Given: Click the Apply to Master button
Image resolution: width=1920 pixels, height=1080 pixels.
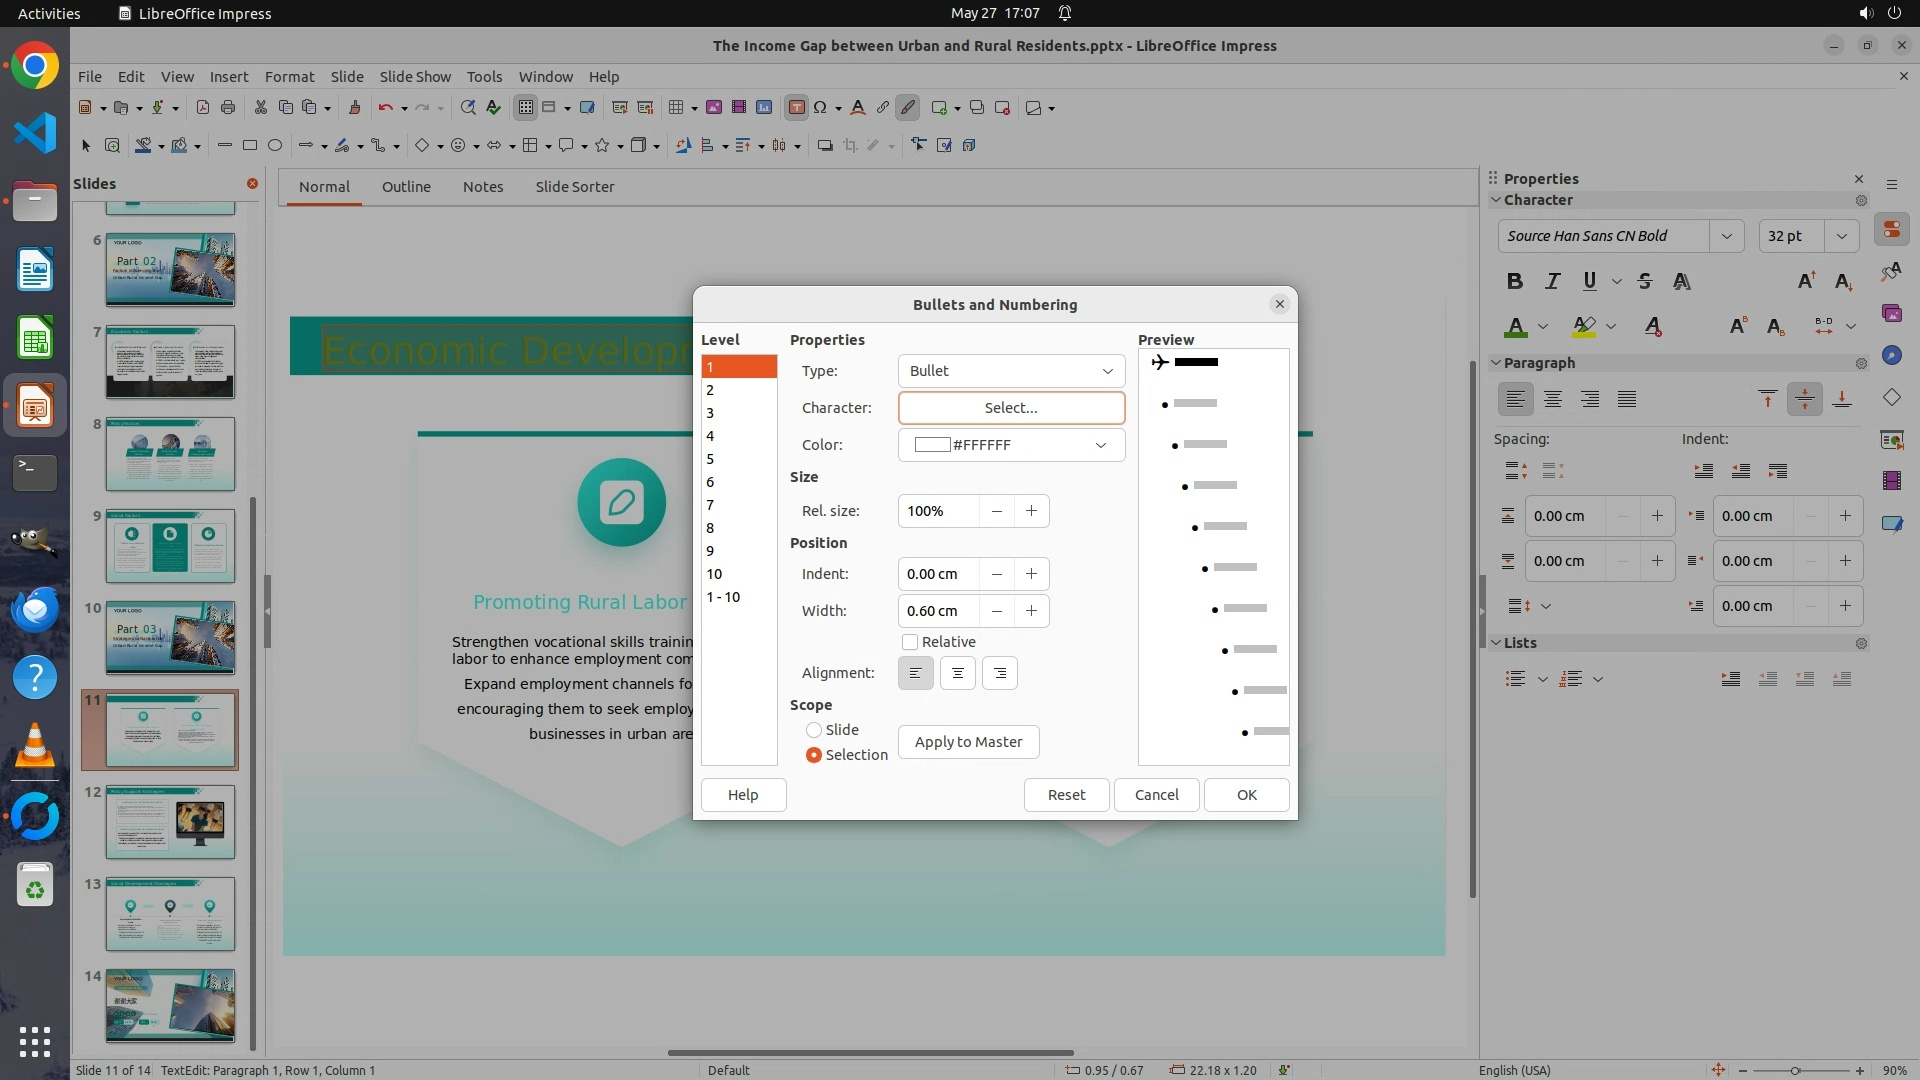Looking at the screenshot, I should pyautogui.click(x=968, y=742).
